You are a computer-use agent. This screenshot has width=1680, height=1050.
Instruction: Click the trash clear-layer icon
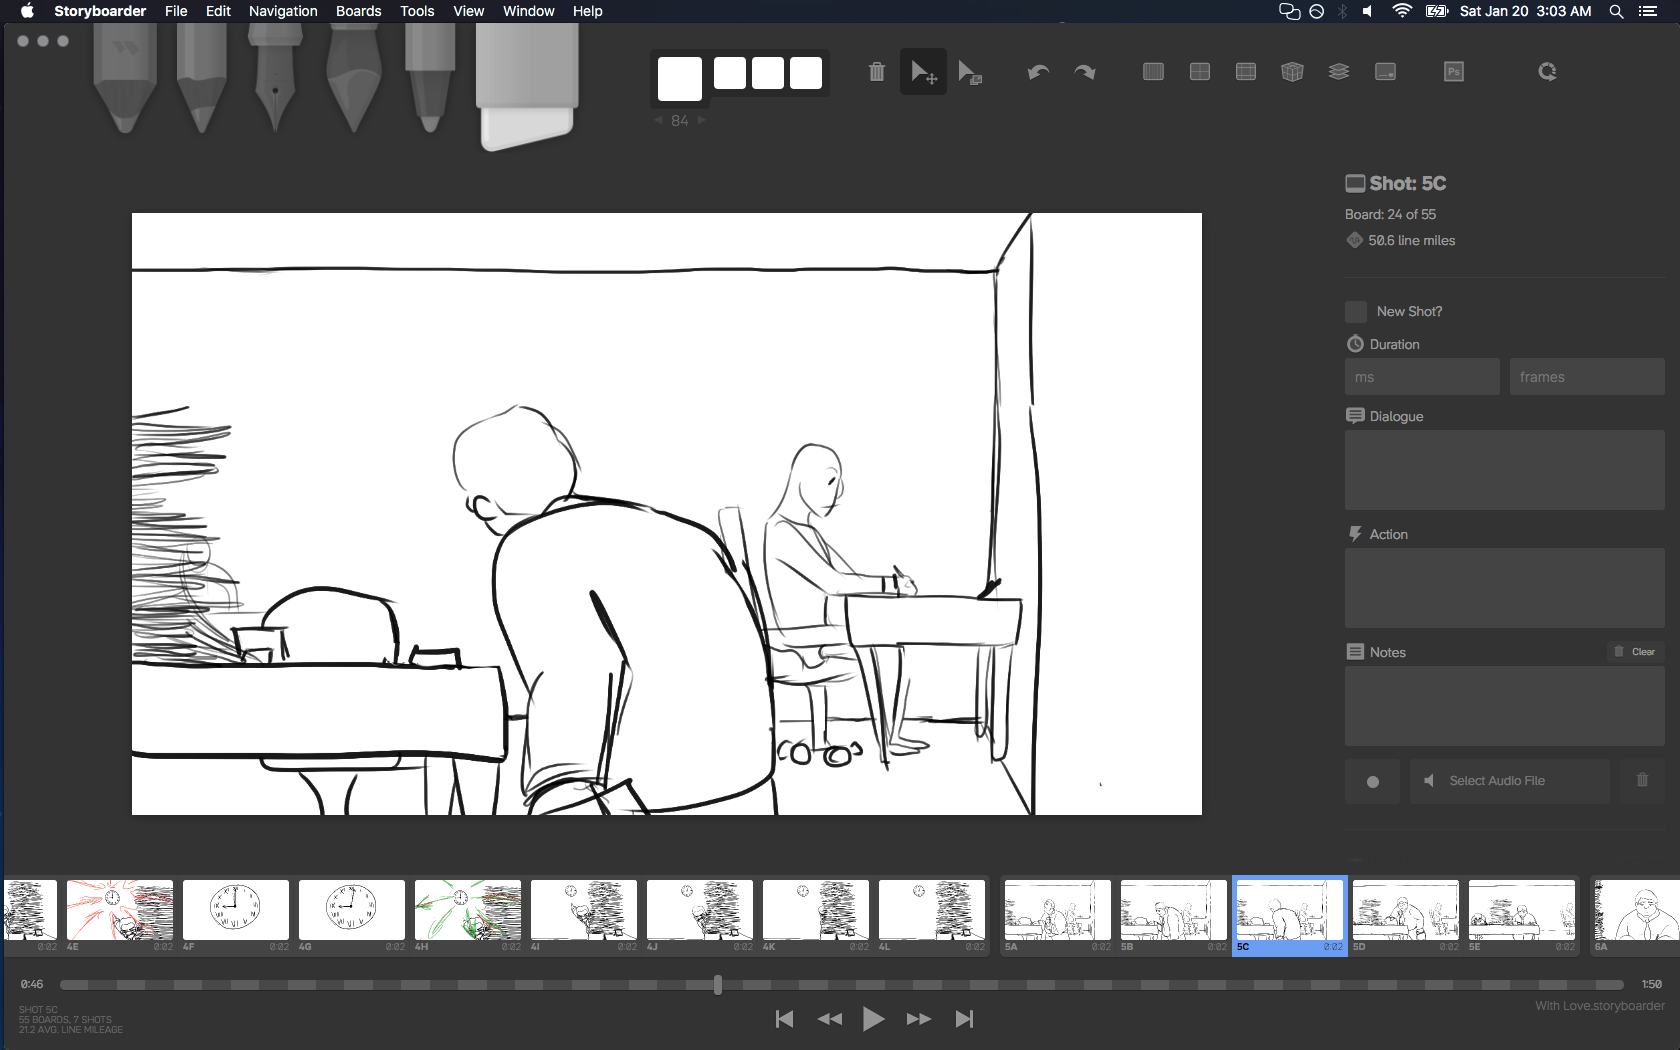pyautogui.click(x=877, y=72)
